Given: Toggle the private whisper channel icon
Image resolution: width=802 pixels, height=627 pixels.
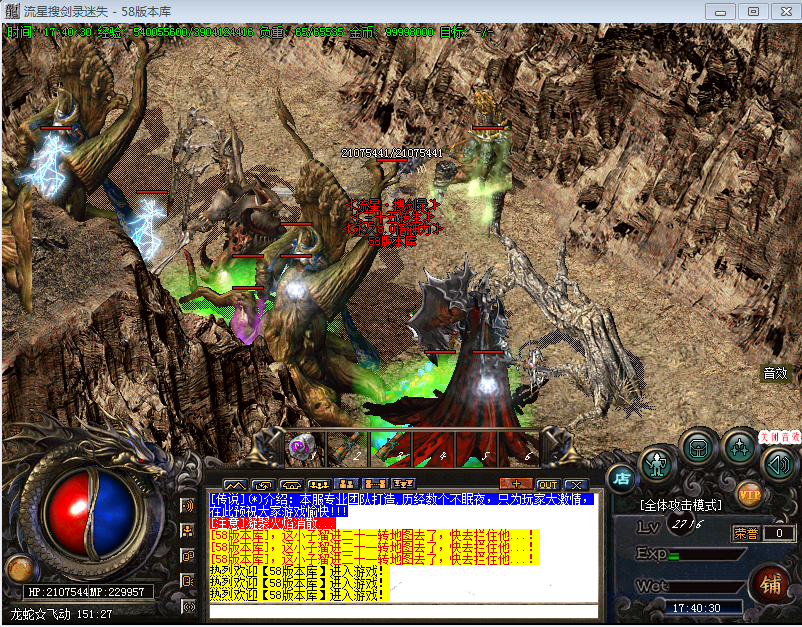Looking at the screenshot, I should click(187, 581).
